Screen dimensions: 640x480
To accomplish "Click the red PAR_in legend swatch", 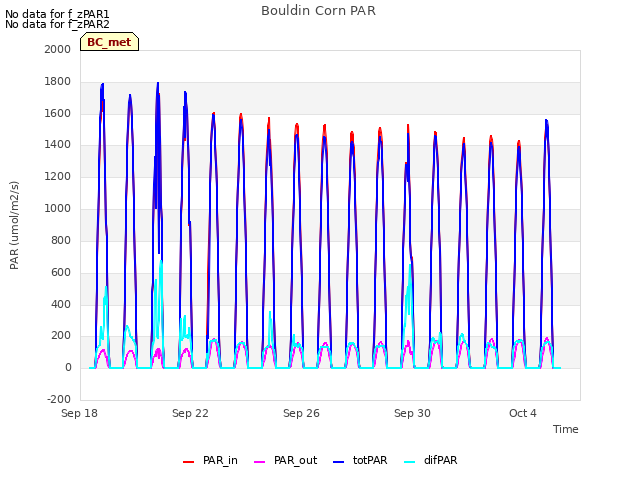I will pos(188,462).
